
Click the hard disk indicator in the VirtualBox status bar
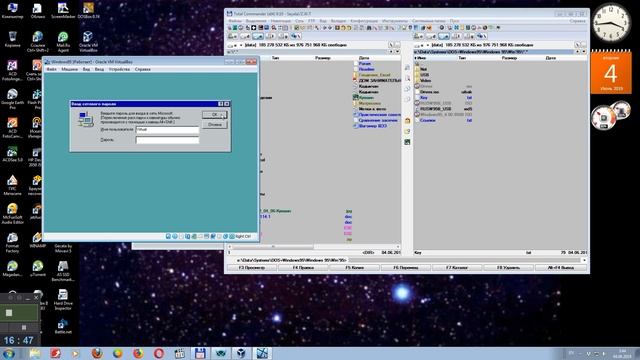pyautogui.click(x=168, y=236)
